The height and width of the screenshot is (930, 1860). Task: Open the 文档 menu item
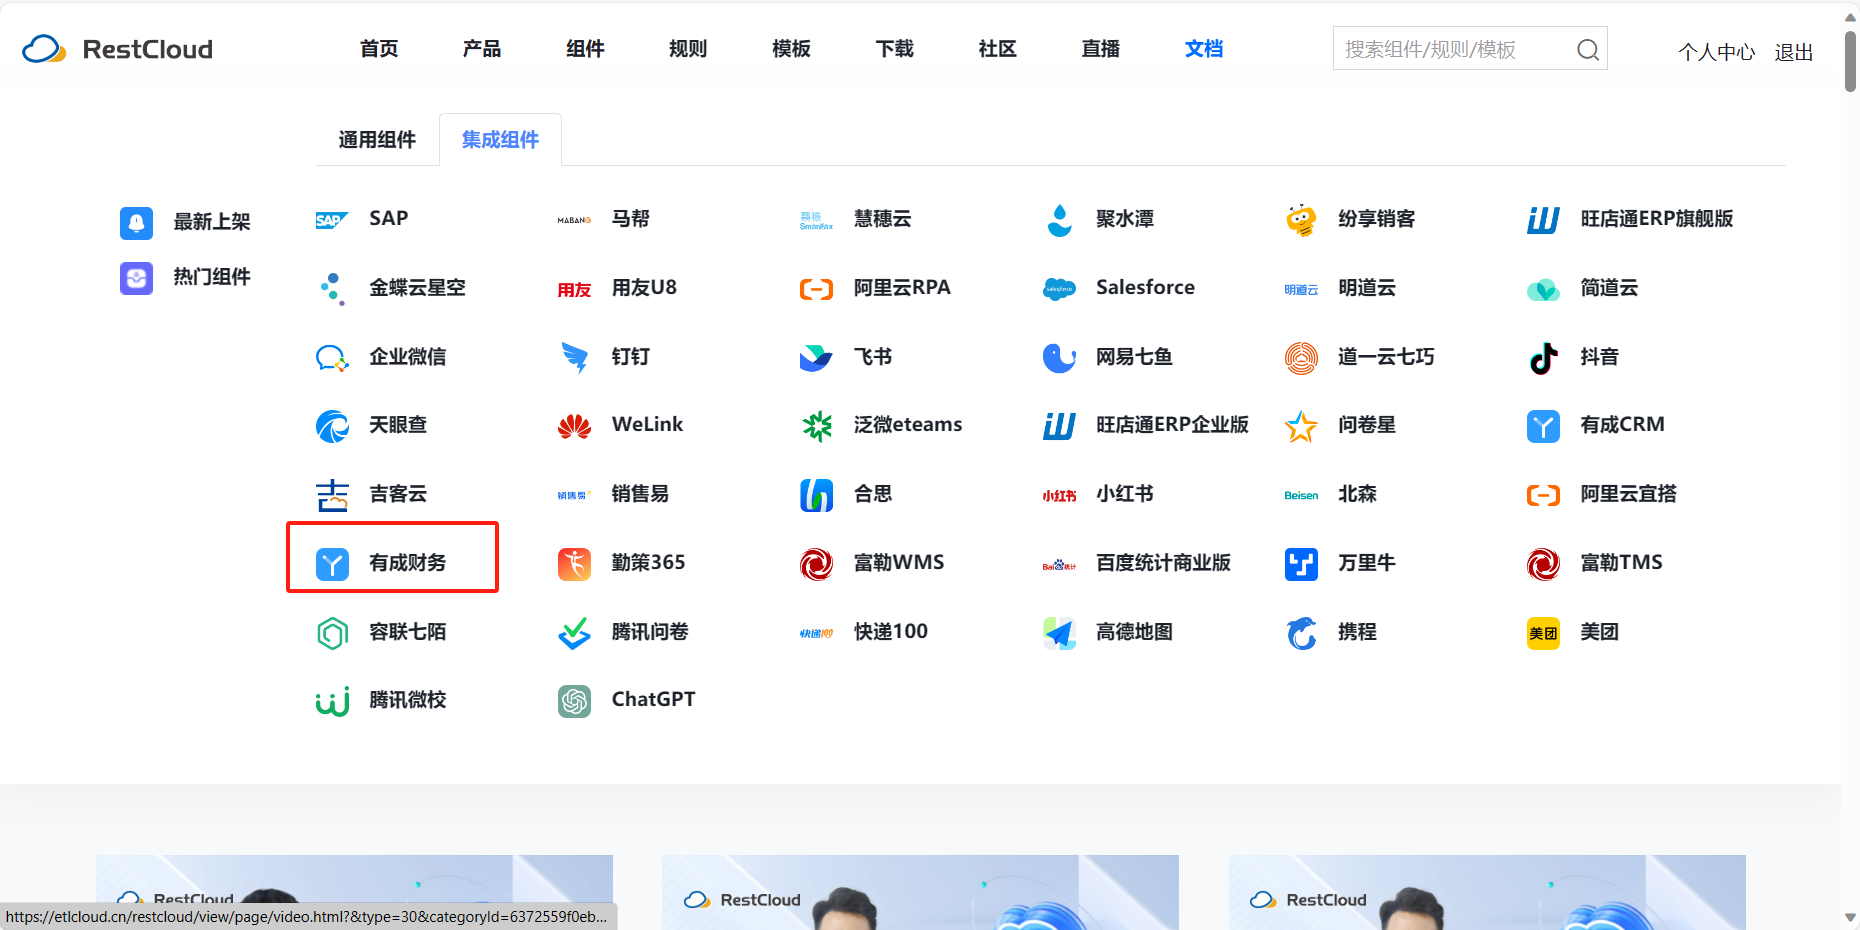click(x=1204, y=49)
